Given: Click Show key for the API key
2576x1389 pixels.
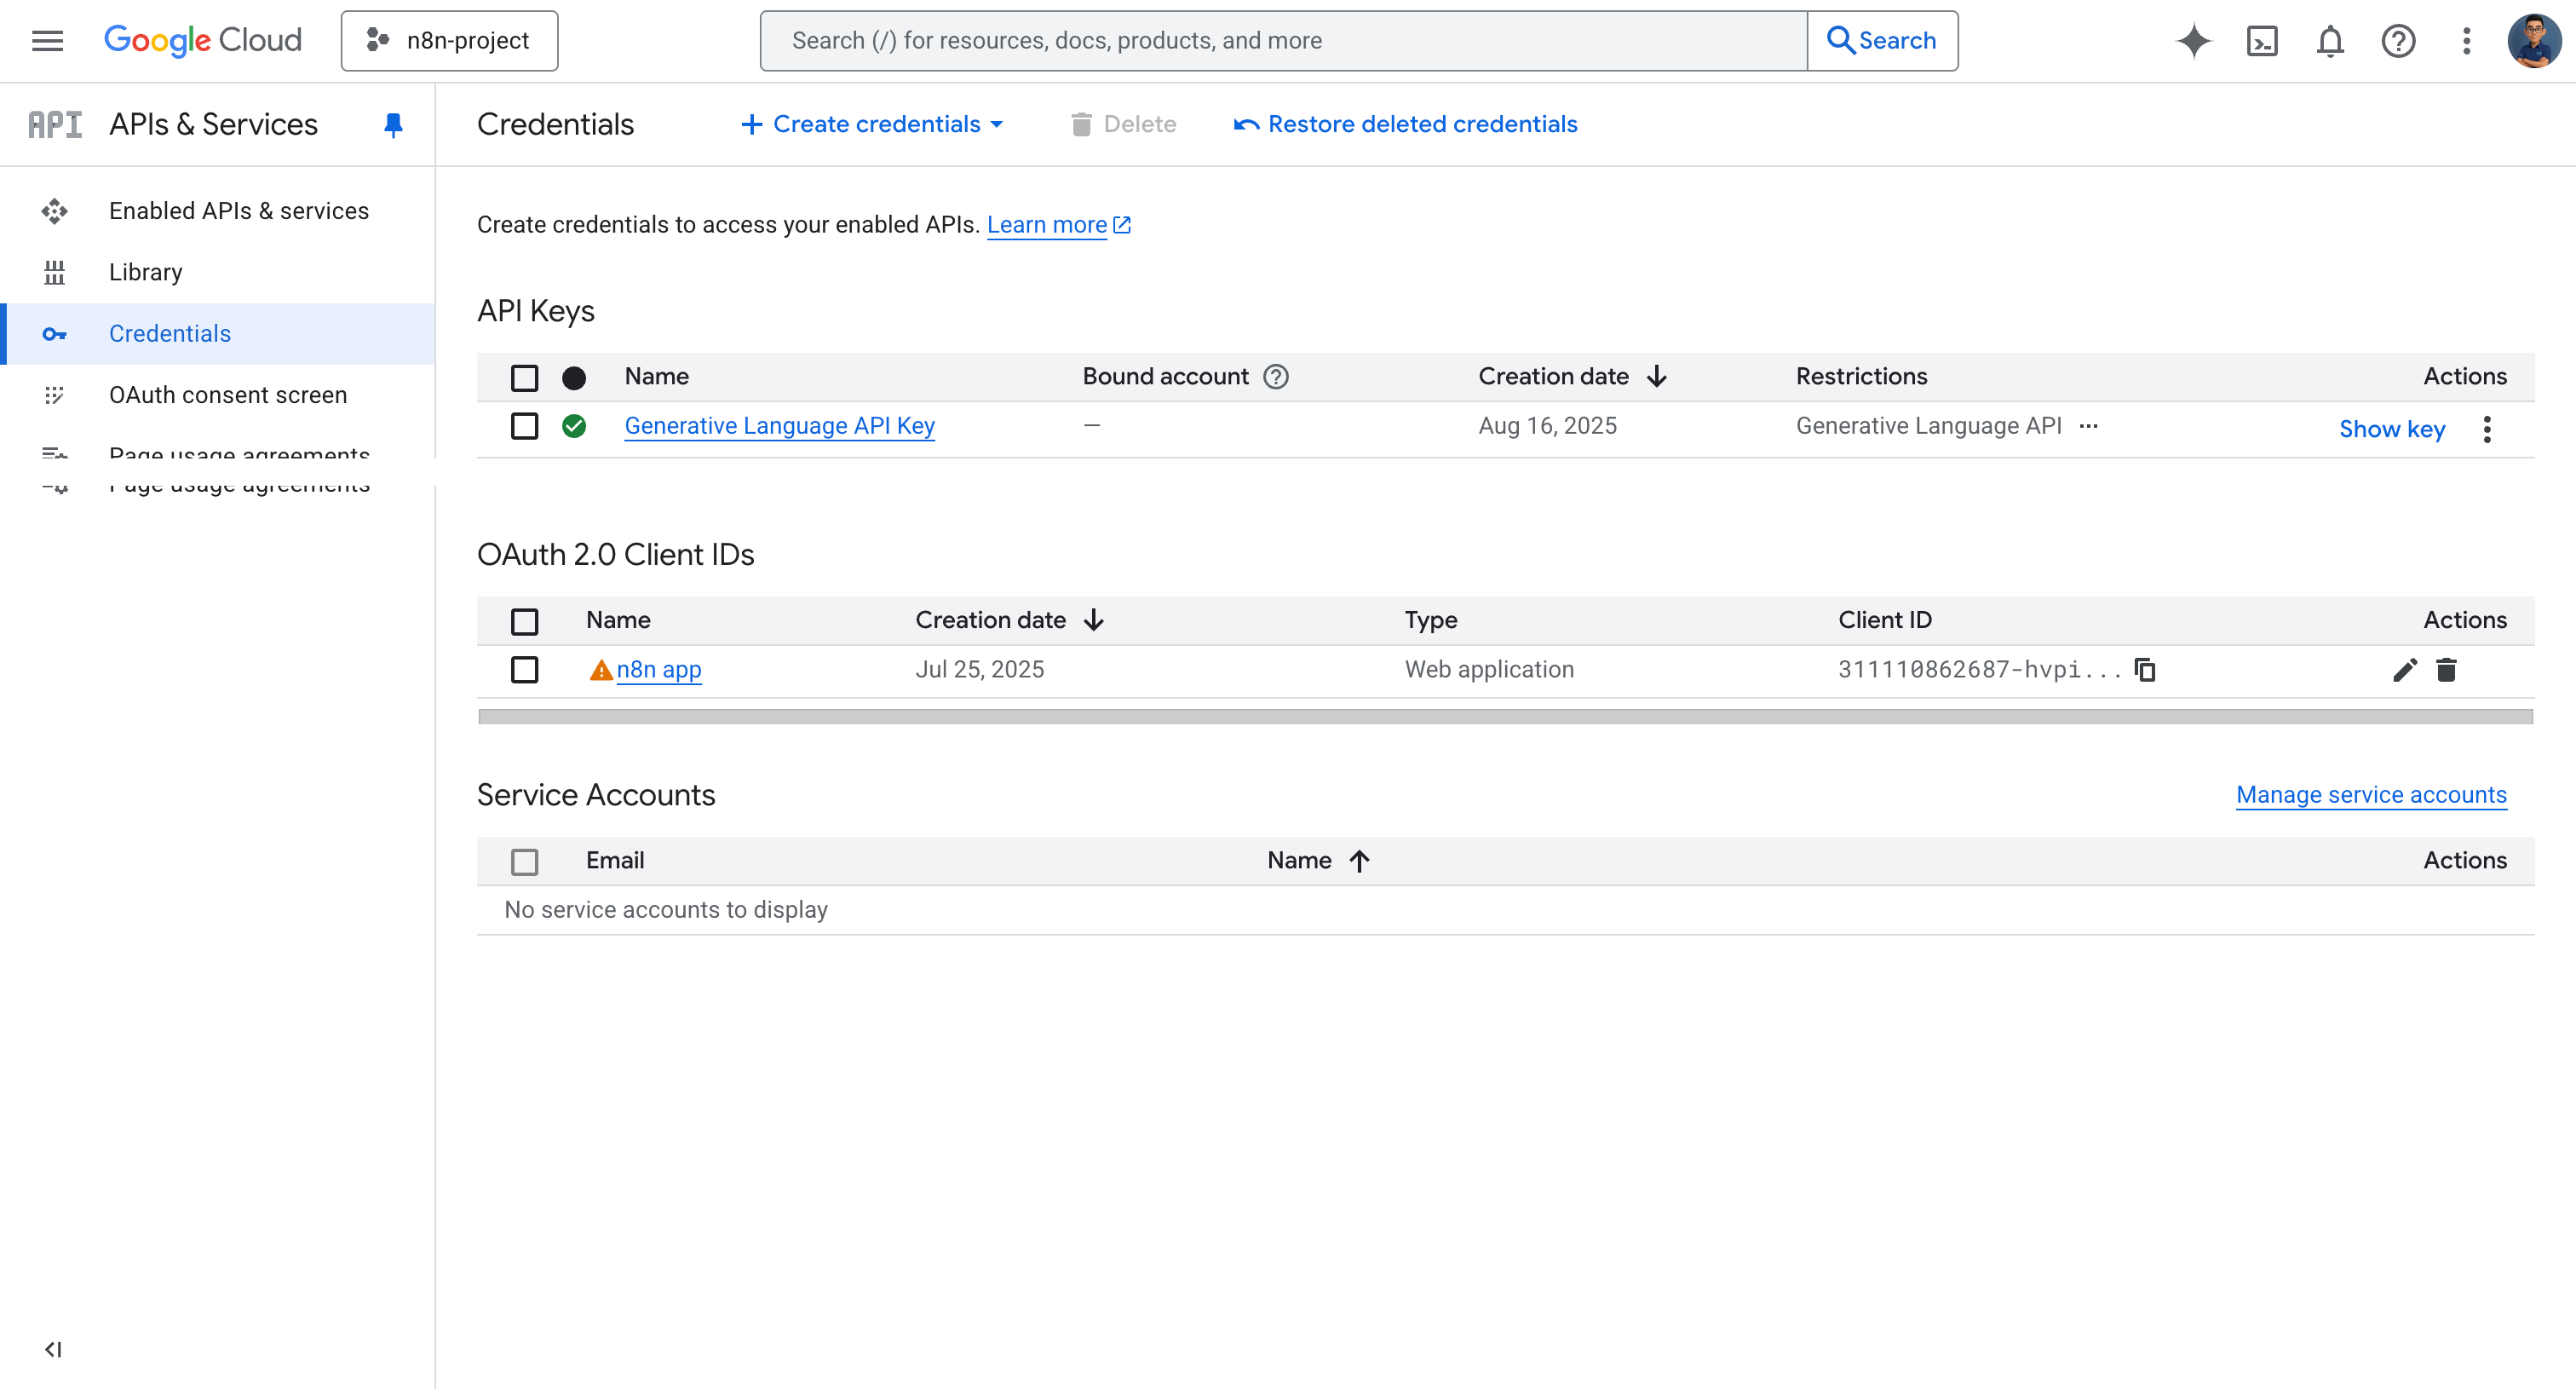Looking at the screenshot, I should [x=2391, y=429].
